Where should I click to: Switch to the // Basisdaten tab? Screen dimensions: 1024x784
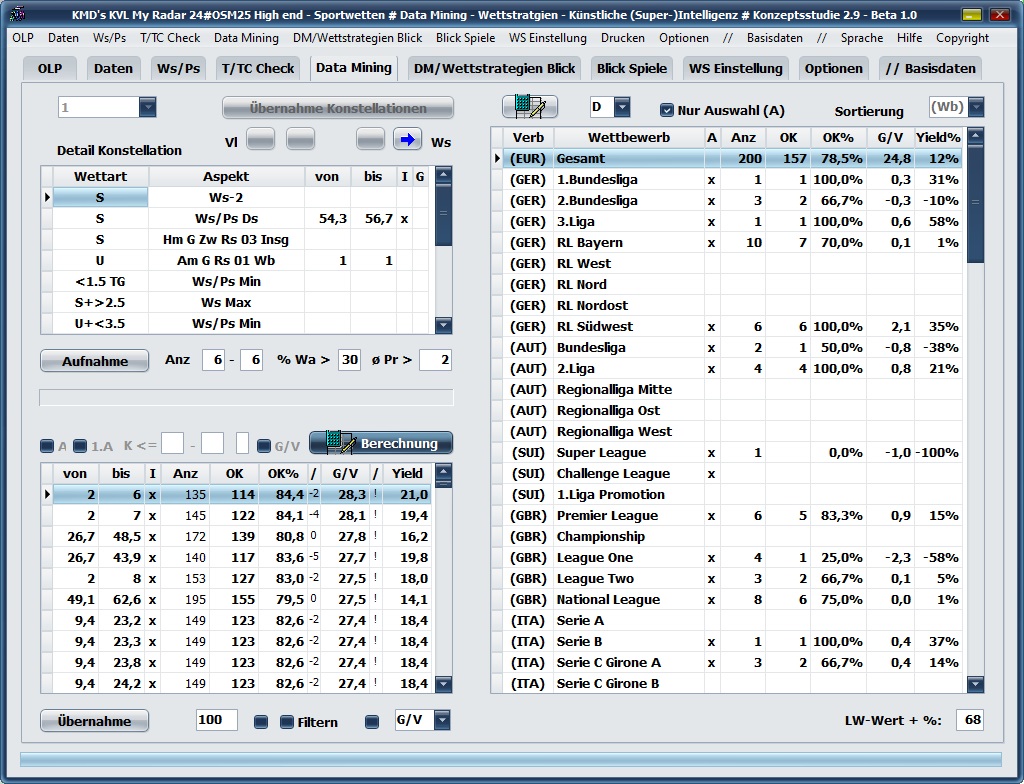pyautogui.click(x=930, y=68)
